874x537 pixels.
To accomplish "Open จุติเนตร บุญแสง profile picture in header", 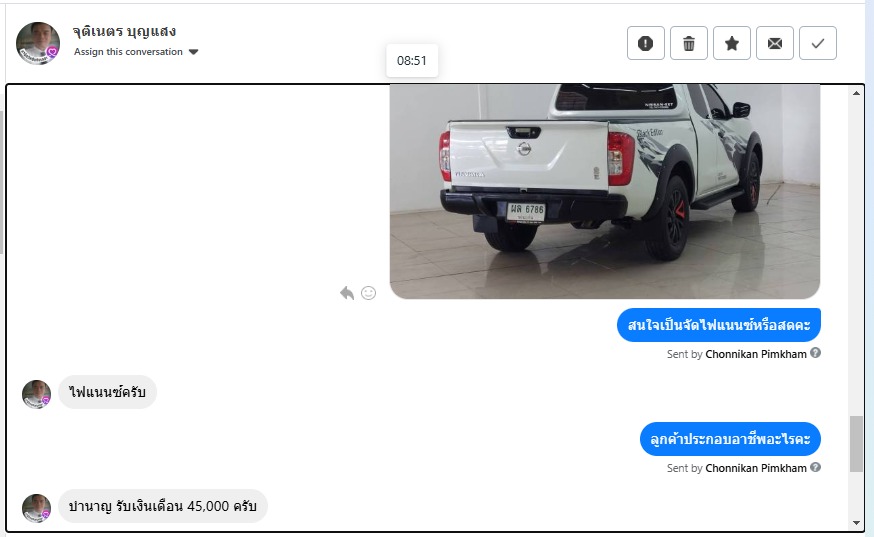I will pos(38,43).
